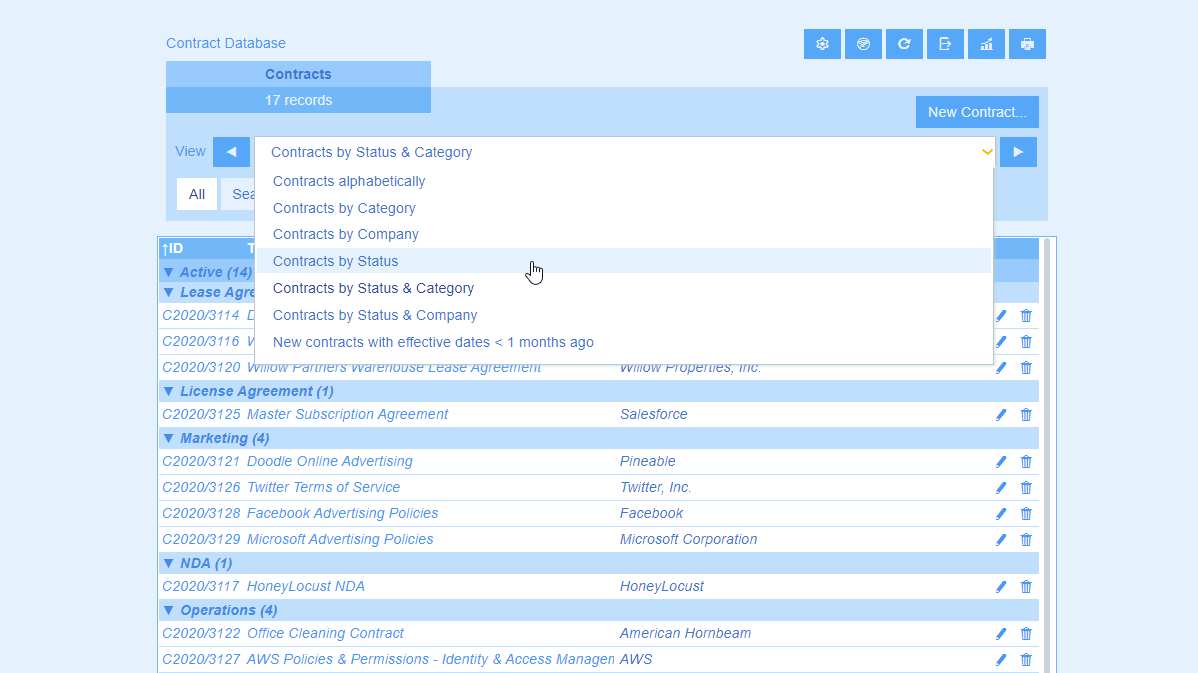Image resolution: width=1198 pixels, height=673 pixels.
Task: Click the print icon in top toolbar
Action: [x=1027, y=44]
